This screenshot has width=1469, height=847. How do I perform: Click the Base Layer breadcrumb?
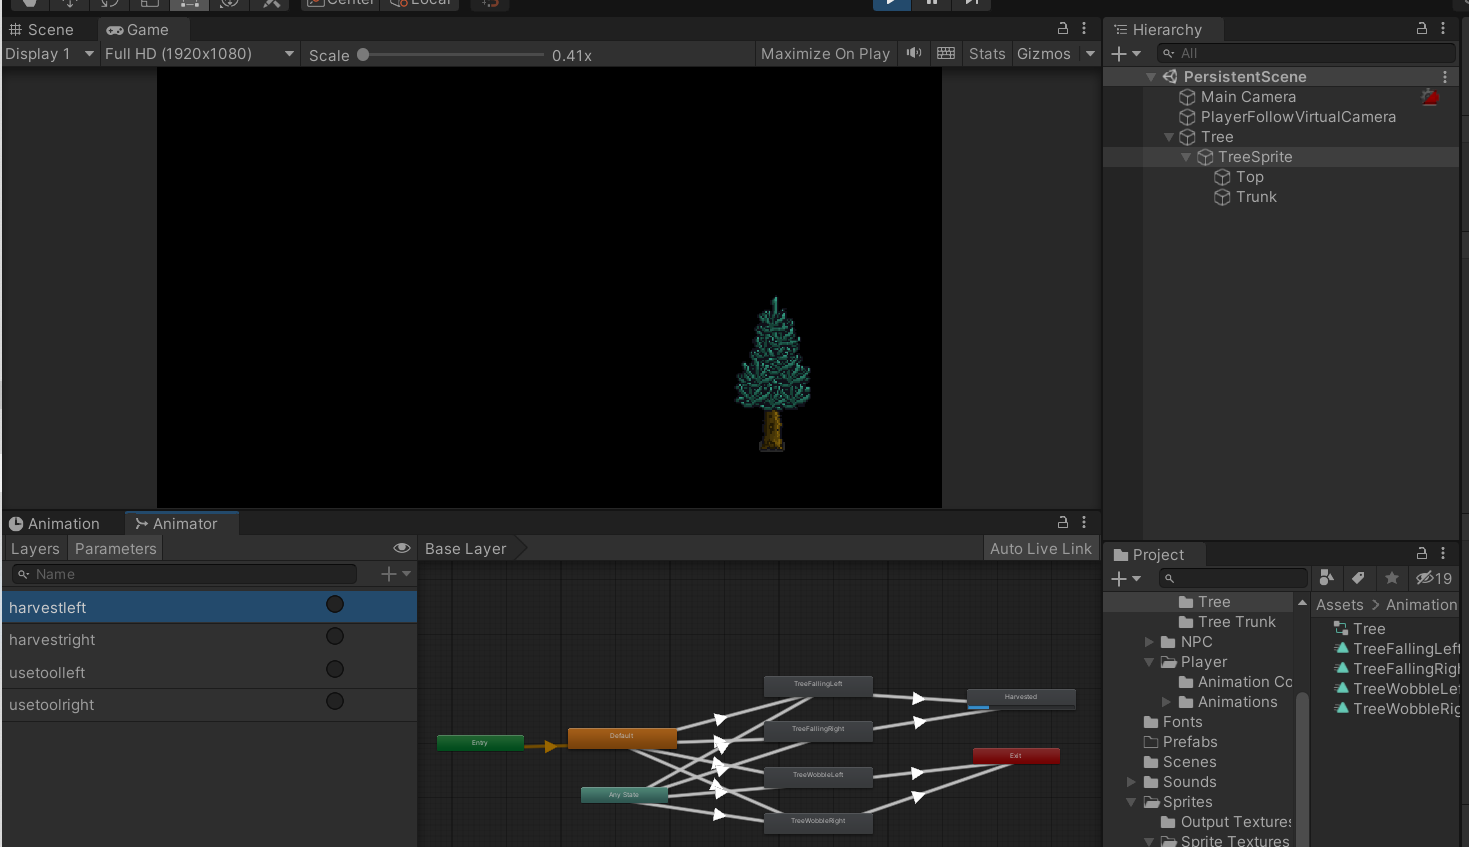[466, 549]
